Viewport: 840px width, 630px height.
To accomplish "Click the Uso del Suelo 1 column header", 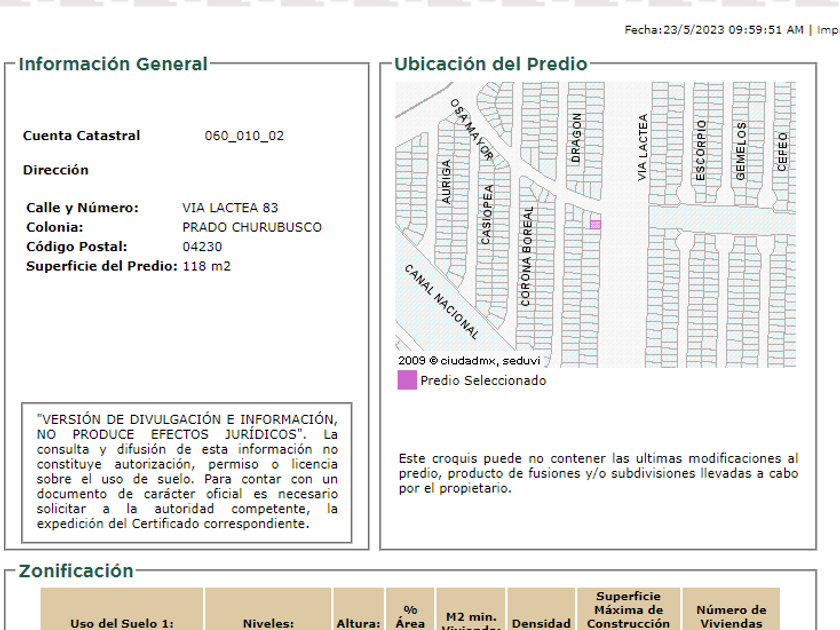I will click(122, 622).
